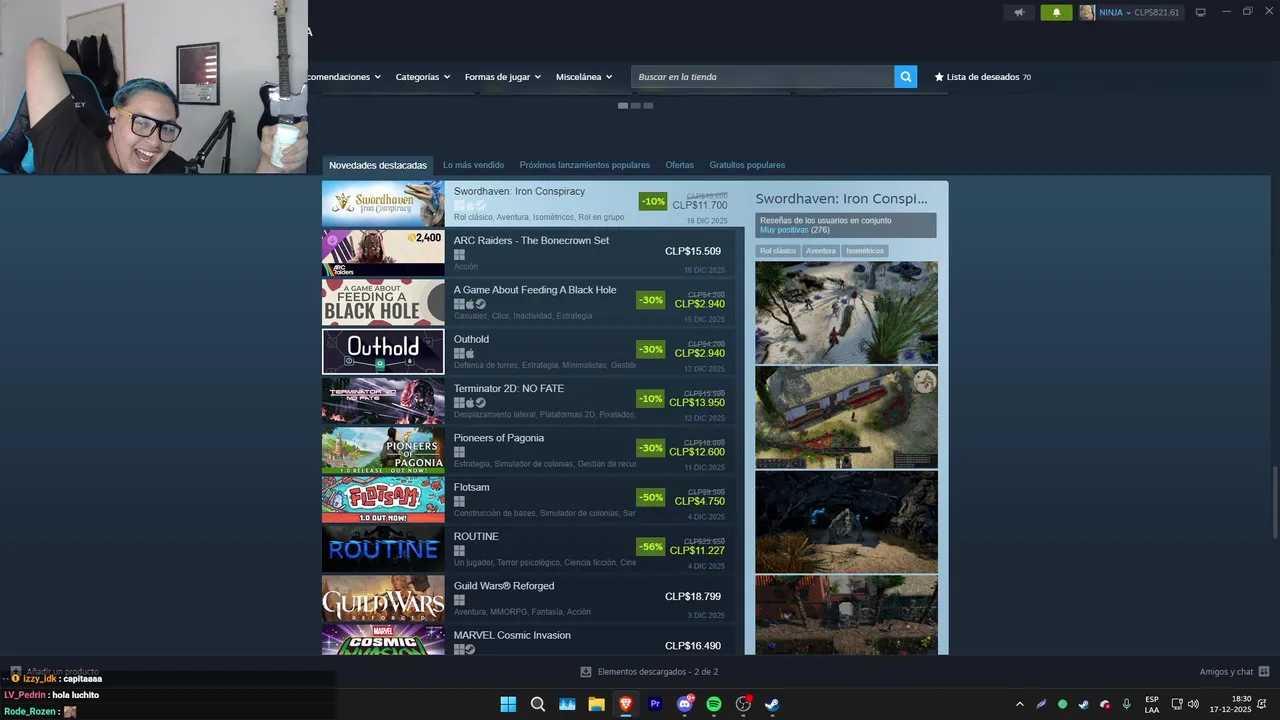Select first carousel page indicator

pos(623,105)
